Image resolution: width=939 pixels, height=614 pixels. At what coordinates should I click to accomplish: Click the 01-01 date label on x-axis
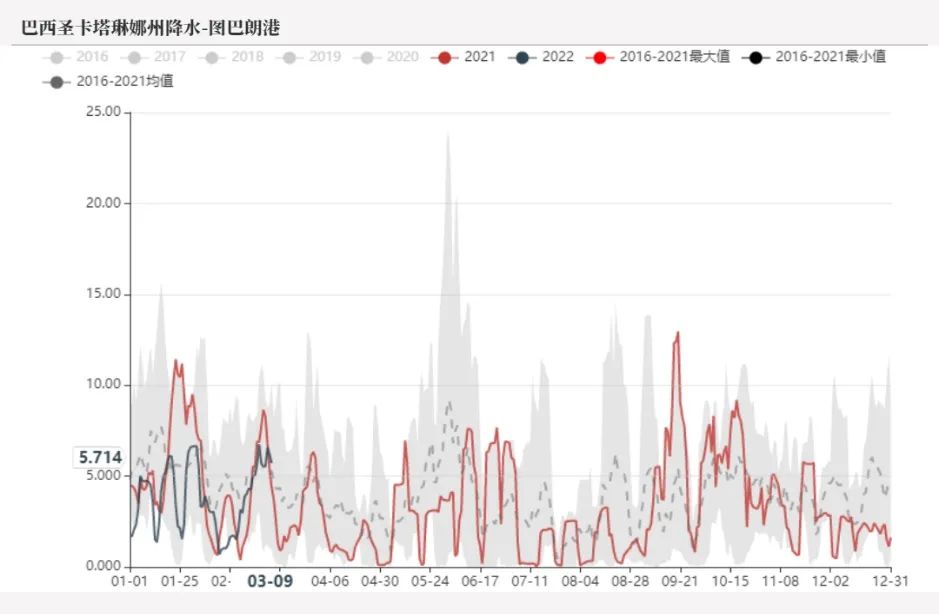[x=130, y=579]
